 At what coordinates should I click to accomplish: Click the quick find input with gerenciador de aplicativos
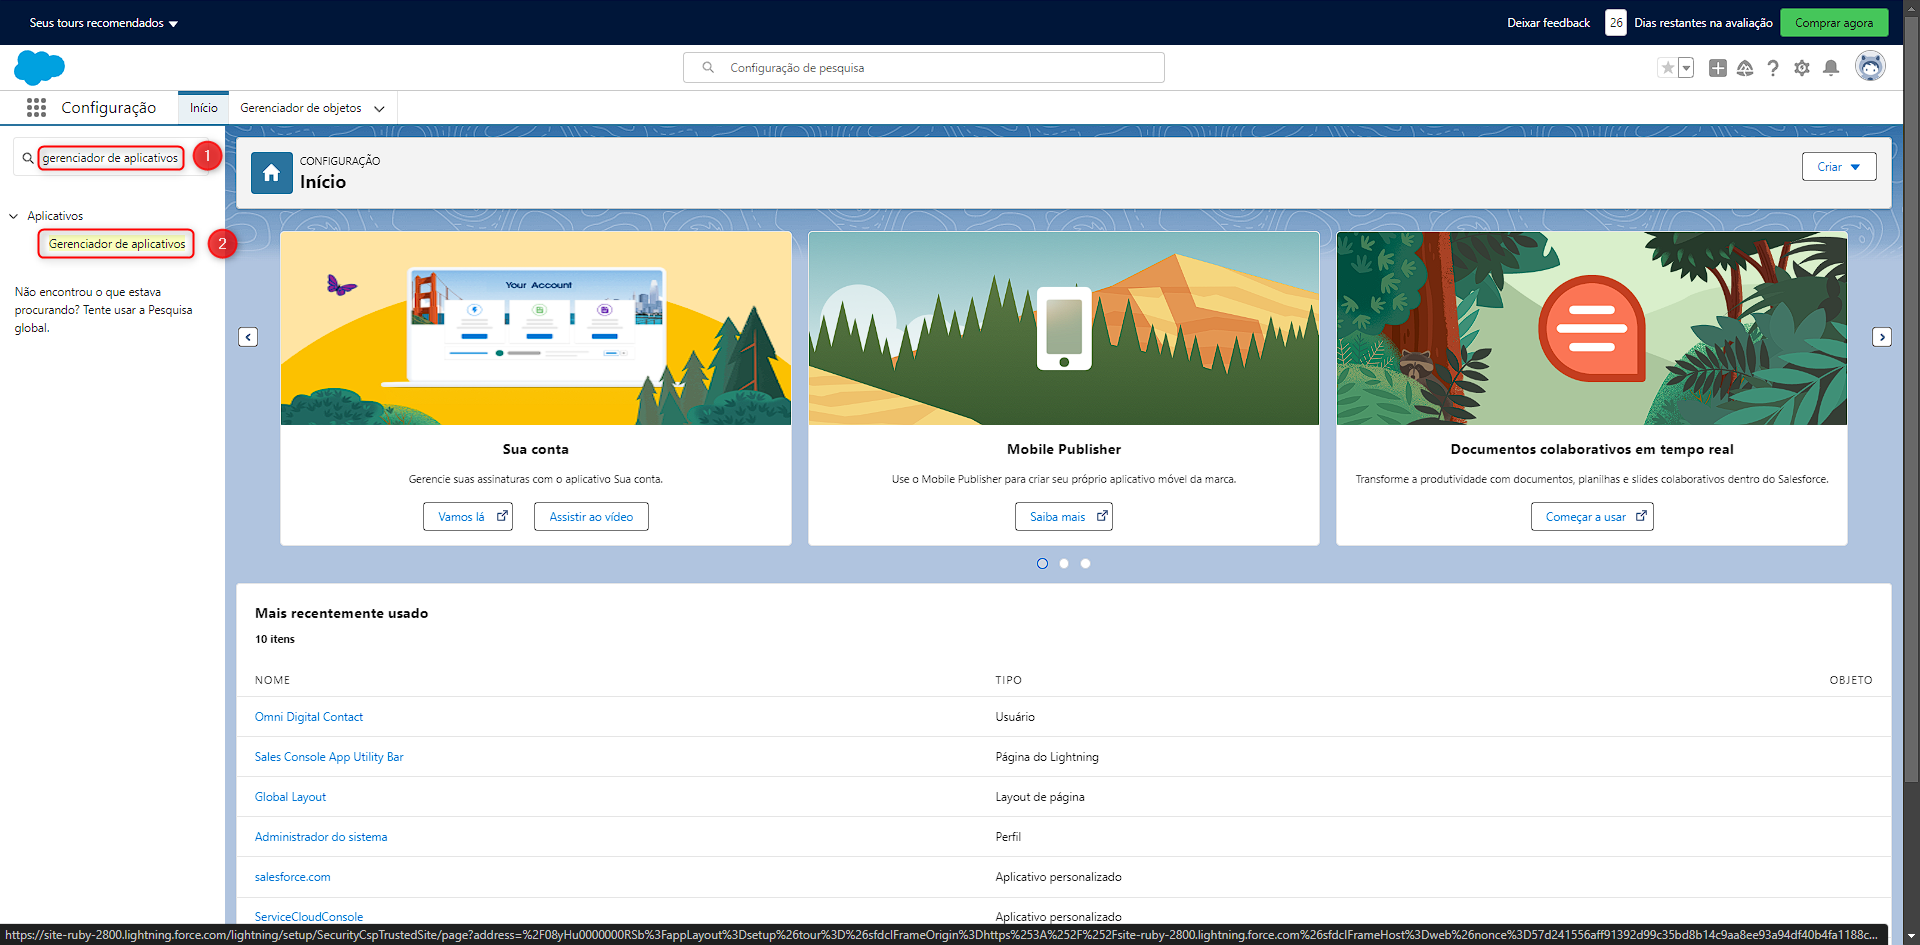click(110, 158)
